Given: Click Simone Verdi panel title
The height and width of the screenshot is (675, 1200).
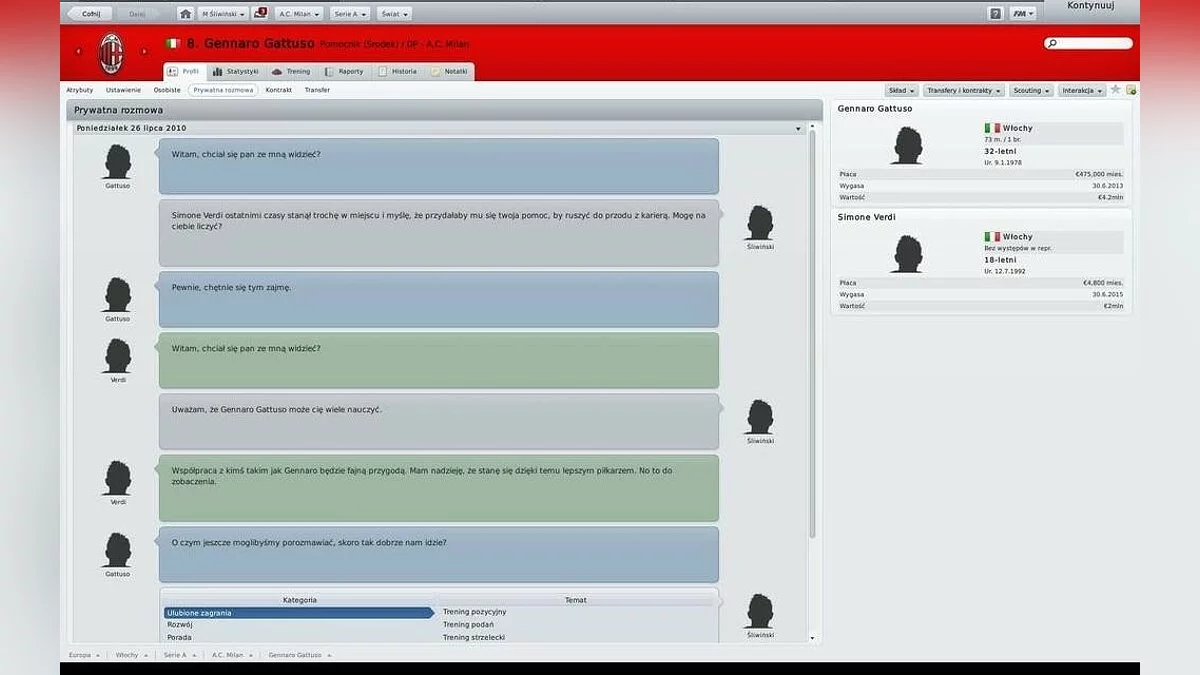Looking at the screenshot, I should [867, 217].
